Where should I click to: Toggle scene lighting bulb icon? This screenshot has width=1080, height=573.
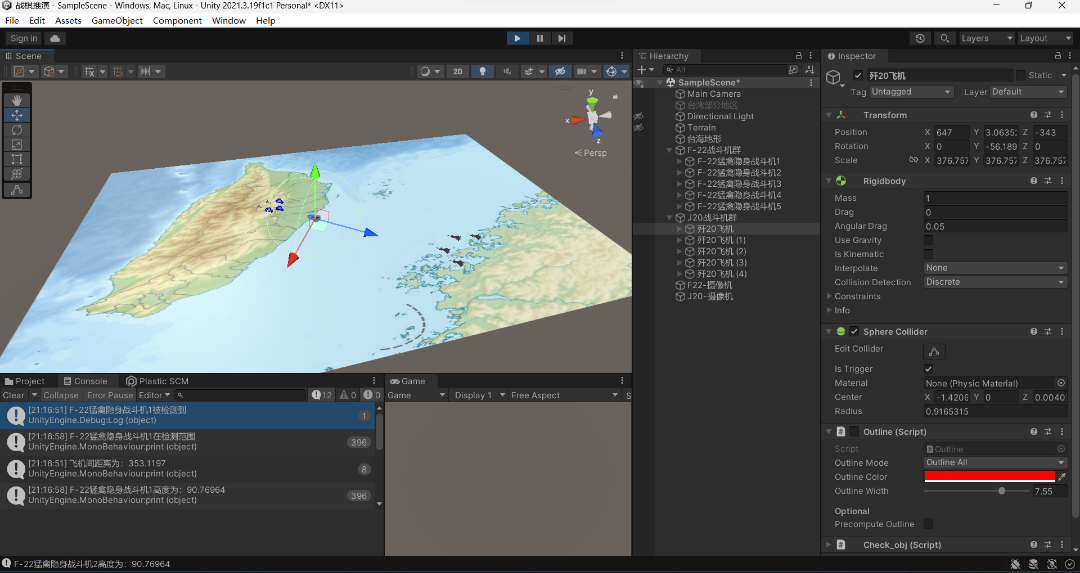click(483, 71)
